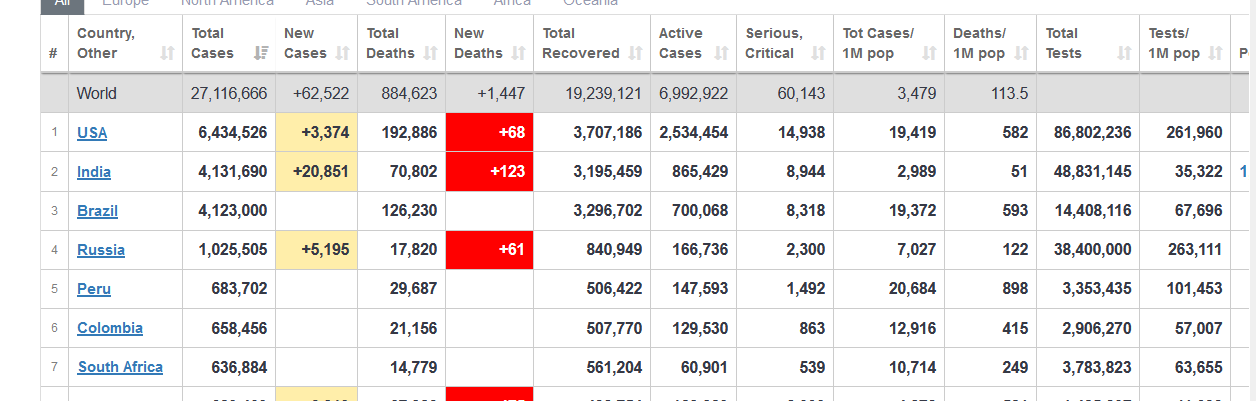Click India new cases +20,851 cell
Viewport: 1256px width, 401px height.
316,171
